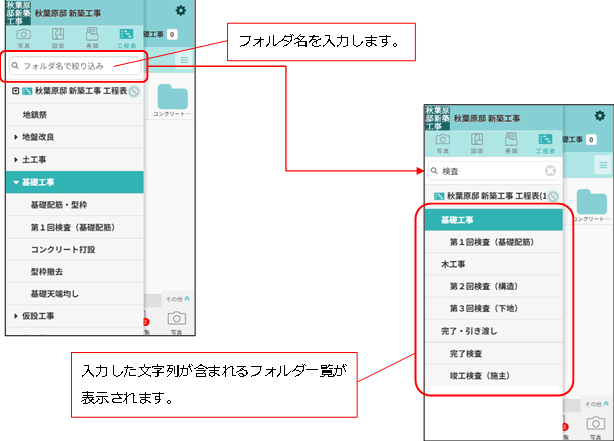The image size is (614, 441).
Task: Open settings gear in right panel
Action: 600,116
